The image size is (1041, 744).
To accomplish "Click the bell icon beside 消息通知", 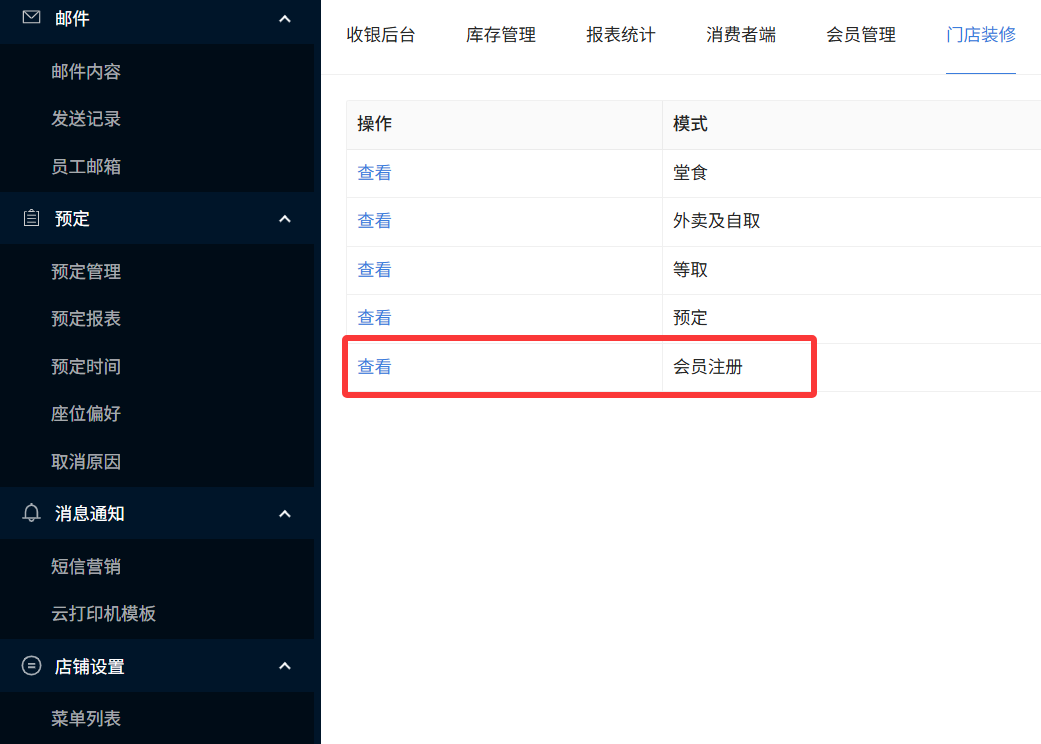I will click(x=31, y=513).
